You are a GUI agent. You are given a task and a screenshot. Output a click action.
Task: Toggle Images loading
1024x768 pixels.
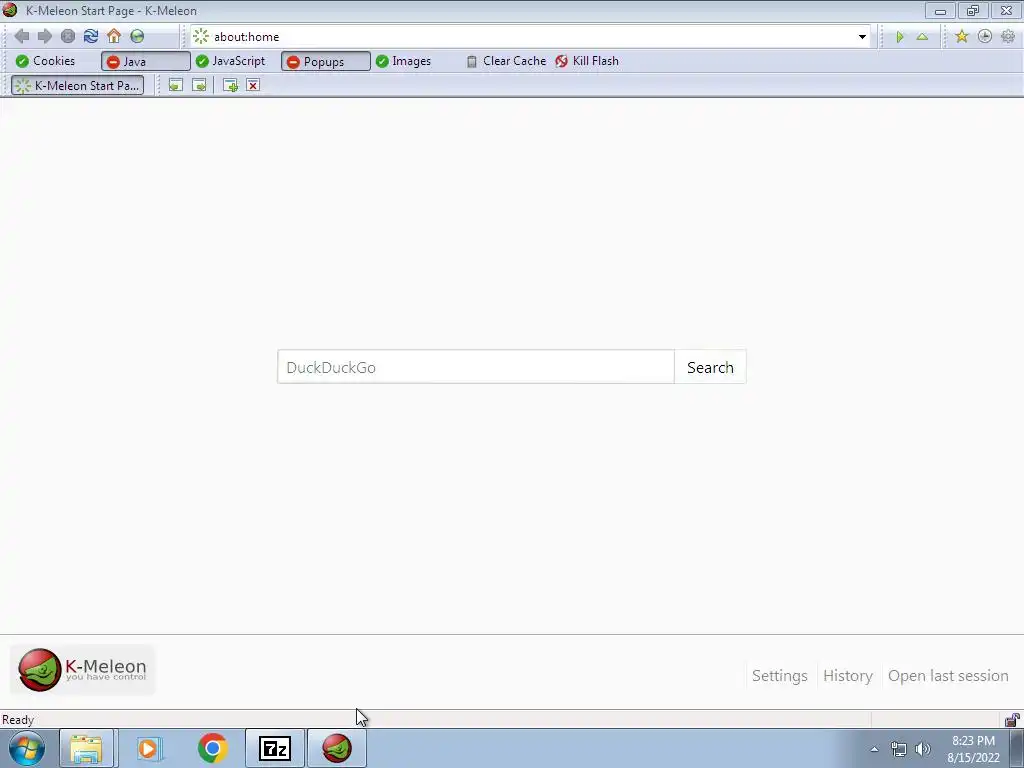pyautogui.click(x=404, y=61)
